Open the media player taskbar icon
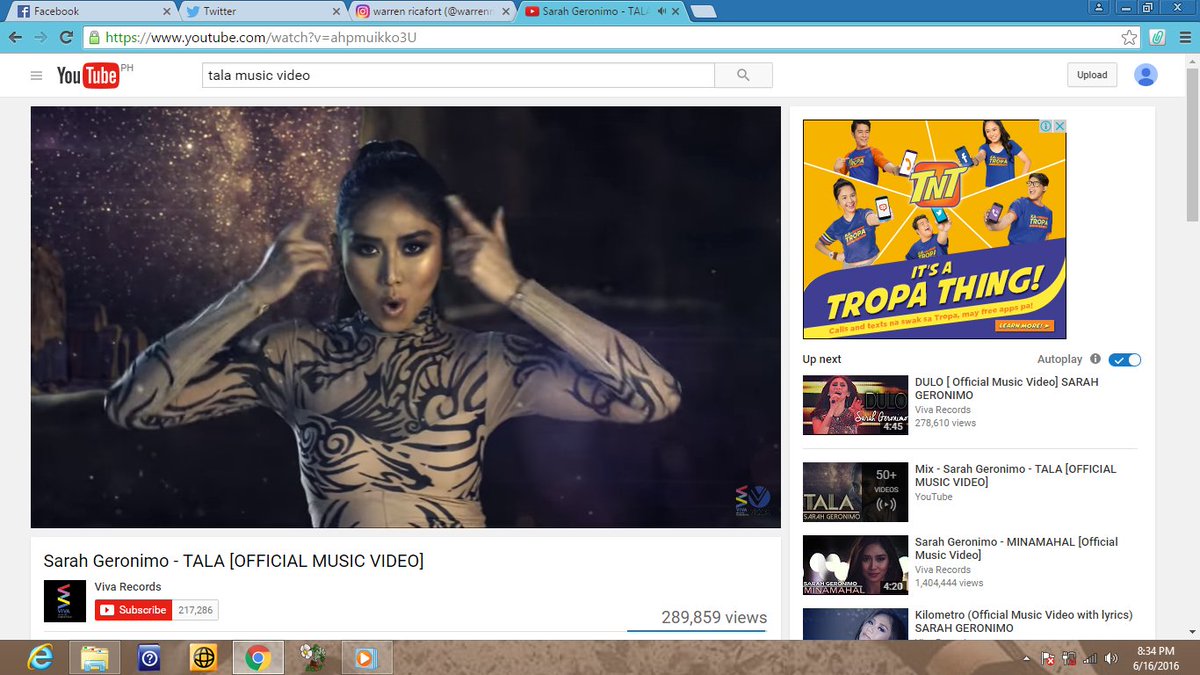 [x=366, y=658]
